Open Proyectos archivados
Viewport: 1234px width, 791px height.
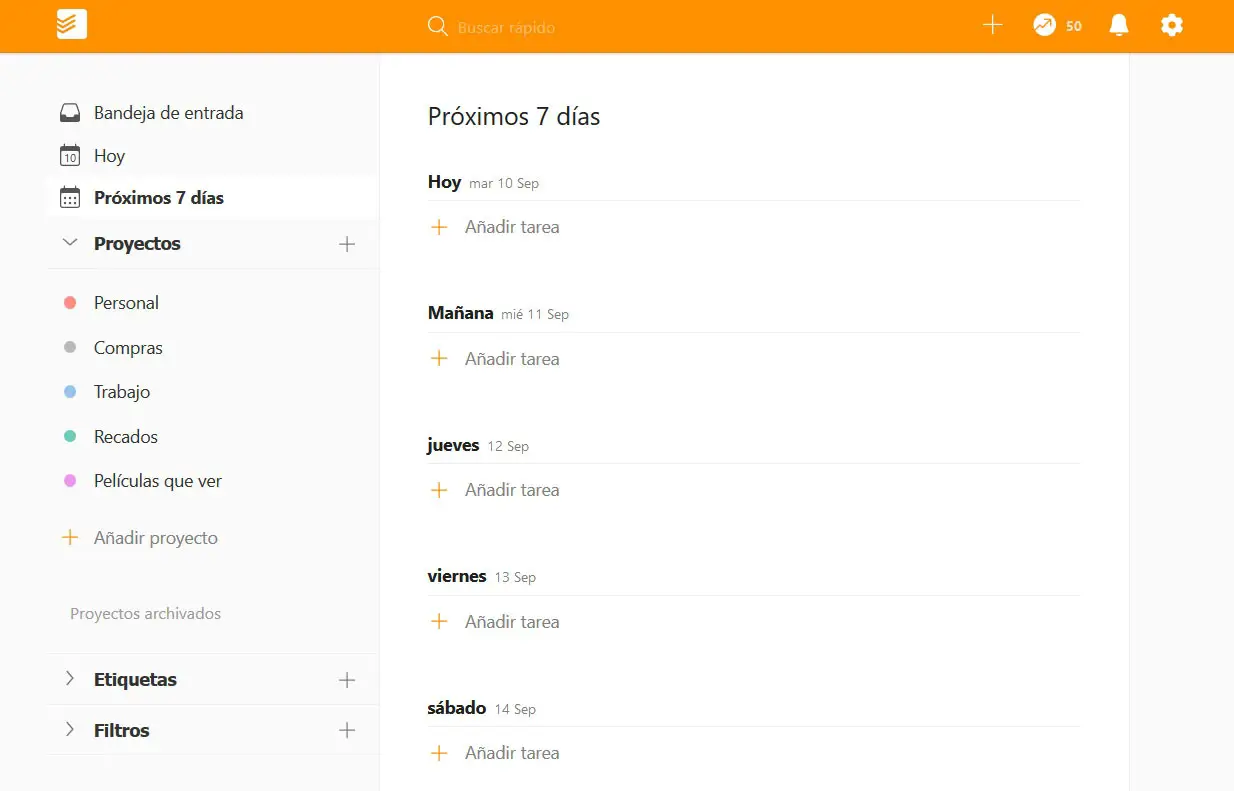[x=145, y=614]
